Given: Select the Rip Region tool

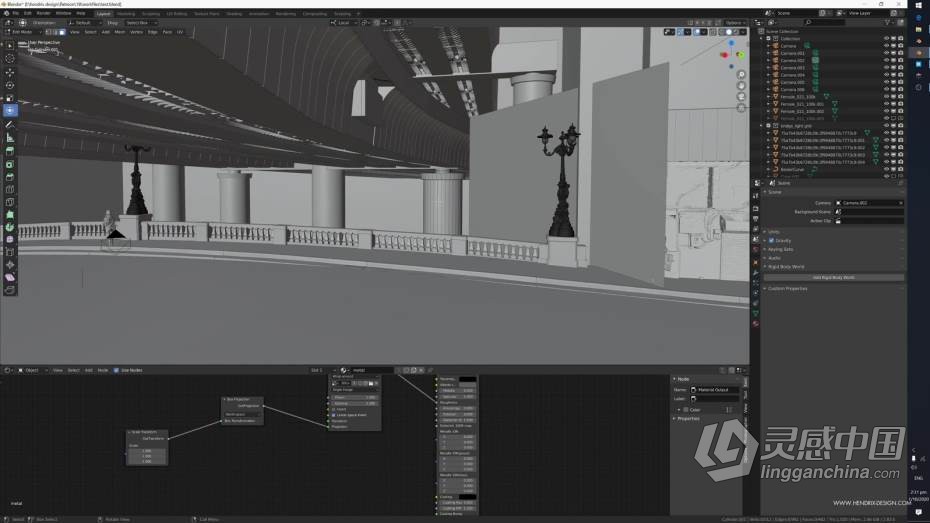Looking at the screenshot, I should point(10,290).
